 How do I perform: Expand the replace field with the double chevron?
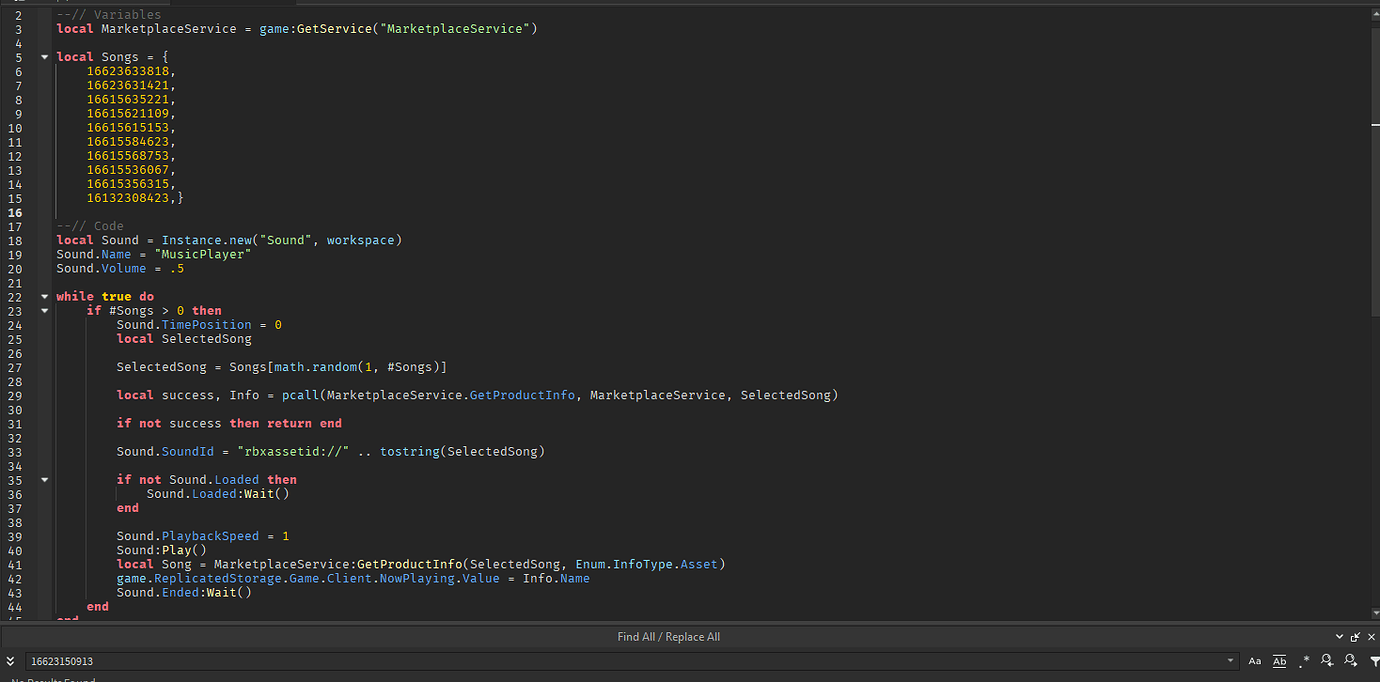point(10,661)
